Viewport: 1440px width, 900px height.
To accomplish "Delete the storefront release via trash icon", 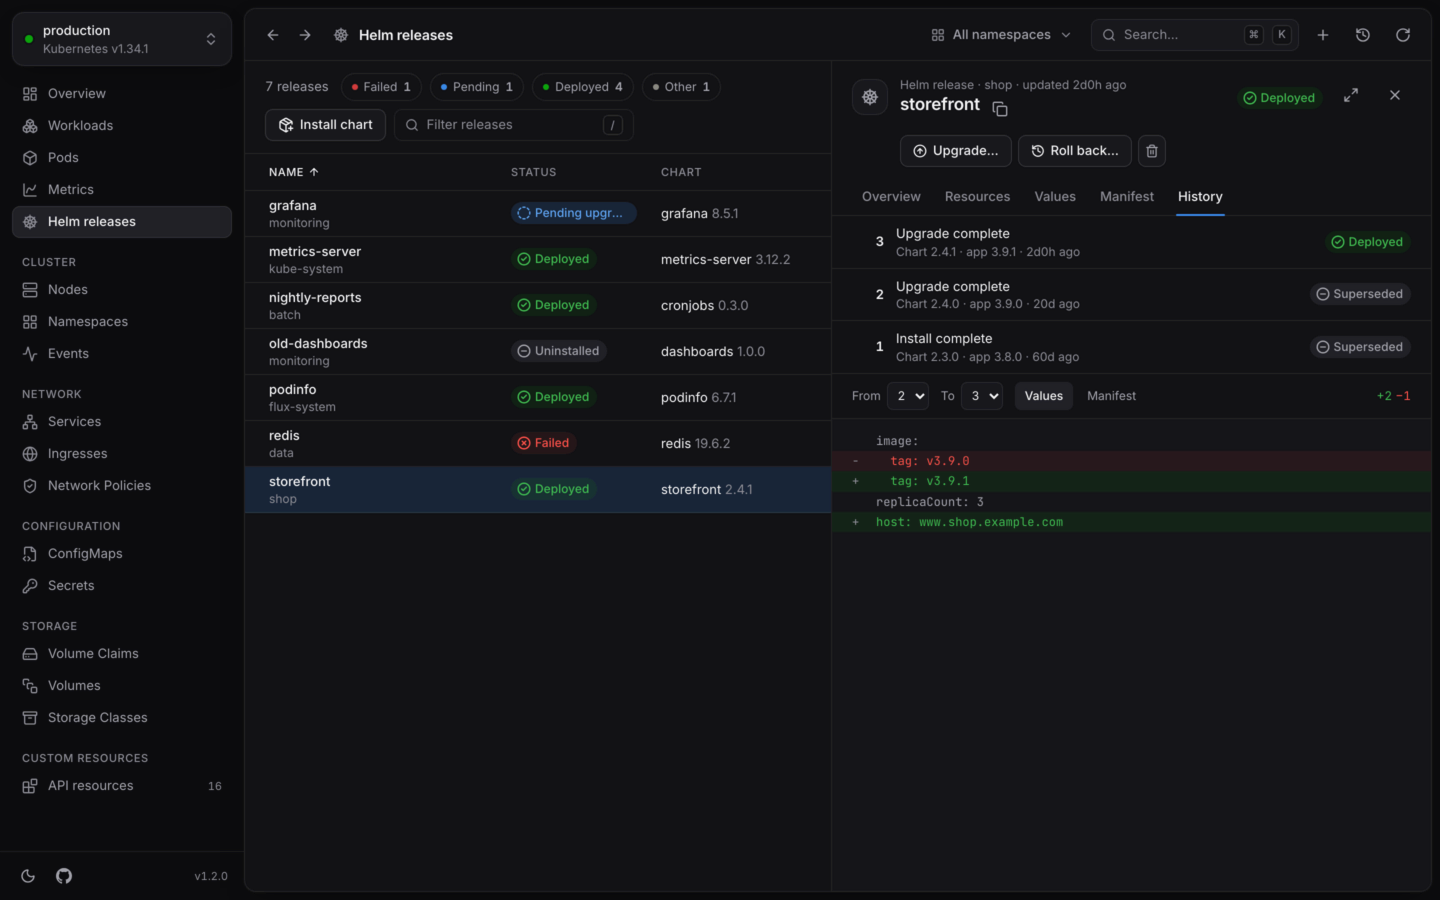I will point(1152,151).
